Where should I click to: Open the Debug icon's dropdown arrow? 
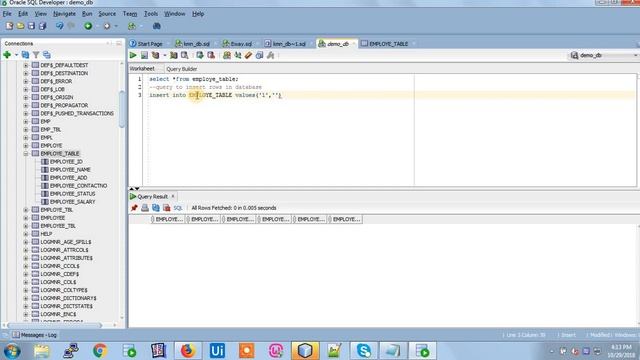116,26
